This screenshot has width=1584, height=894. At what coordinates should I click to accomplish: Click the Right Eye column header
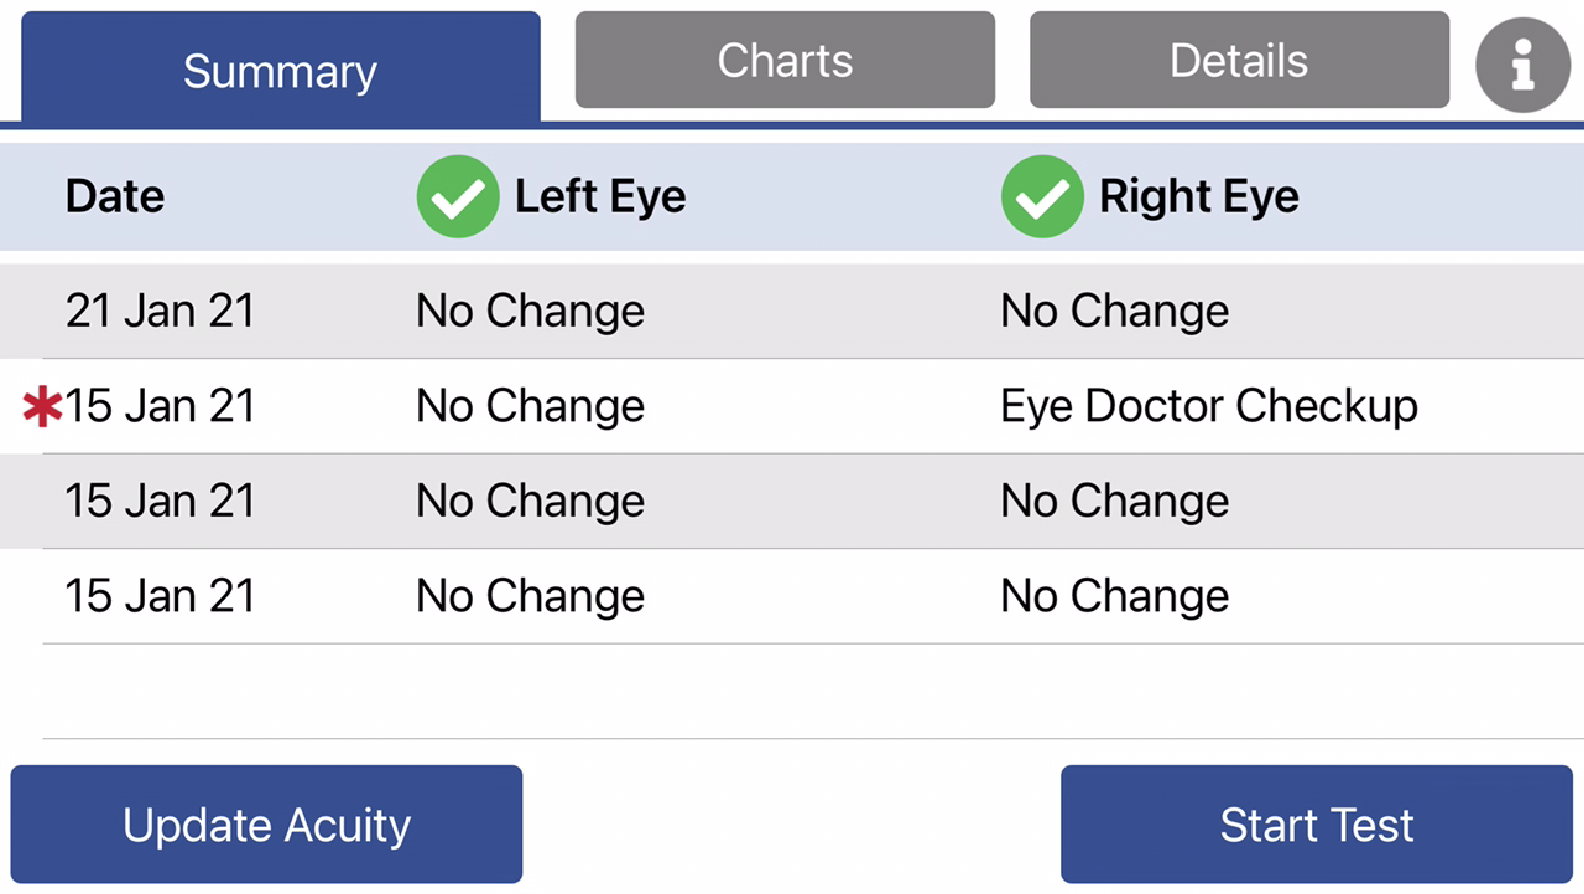click(1199, 196)
